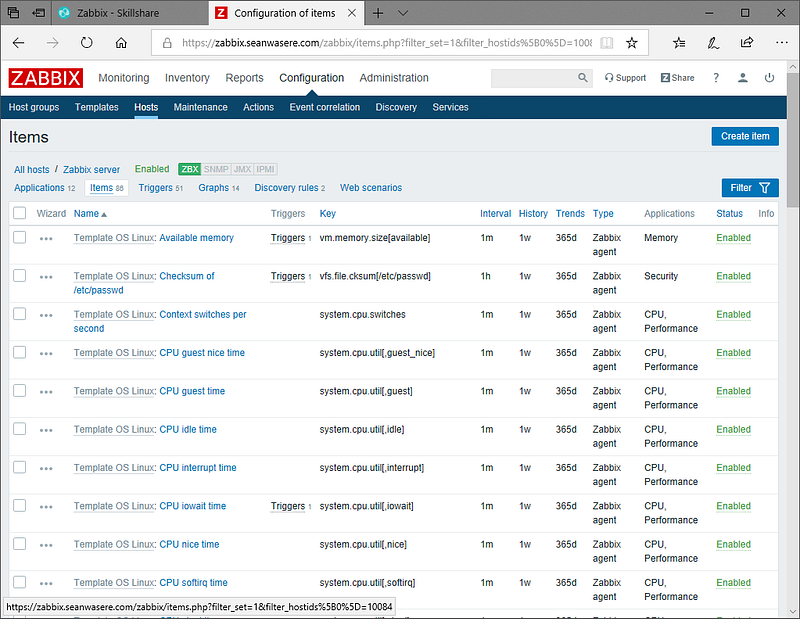
Task: Open the Zabbix server host link
Action: click(x=91, y=169)
